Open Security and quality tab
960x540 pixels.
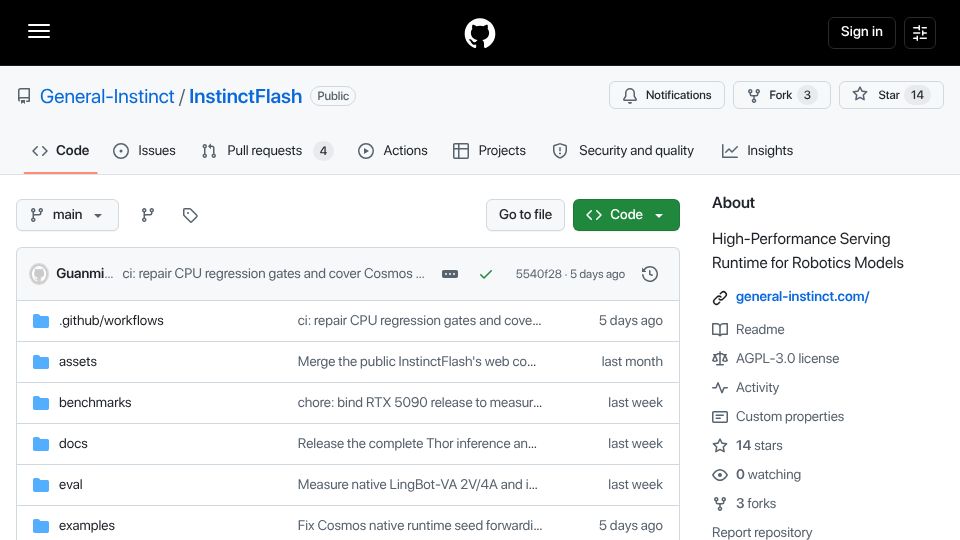coord(623,151)
